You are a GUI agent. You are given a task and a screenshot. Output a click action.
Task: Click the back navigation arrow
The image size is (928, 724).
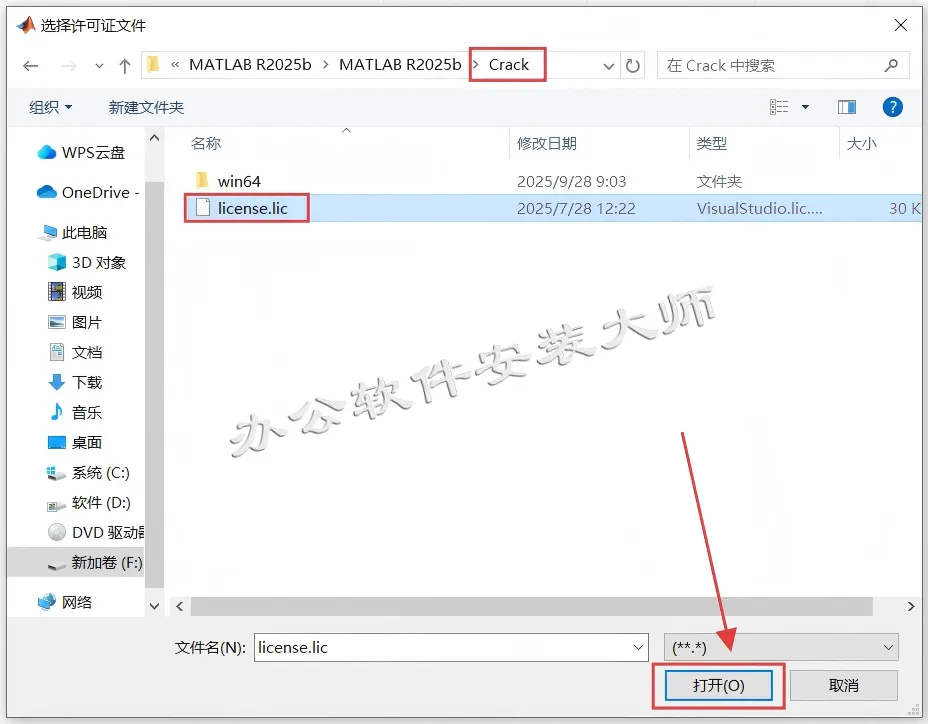click(31, 66)
